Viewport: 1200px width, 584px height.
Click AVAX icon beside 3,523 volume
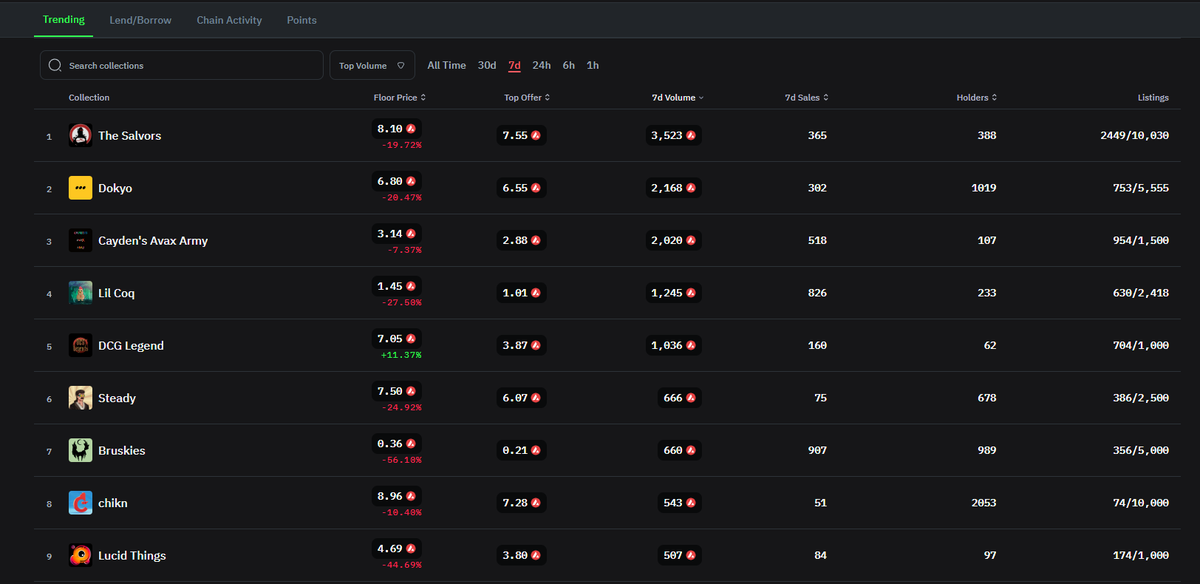coord(691,135)
